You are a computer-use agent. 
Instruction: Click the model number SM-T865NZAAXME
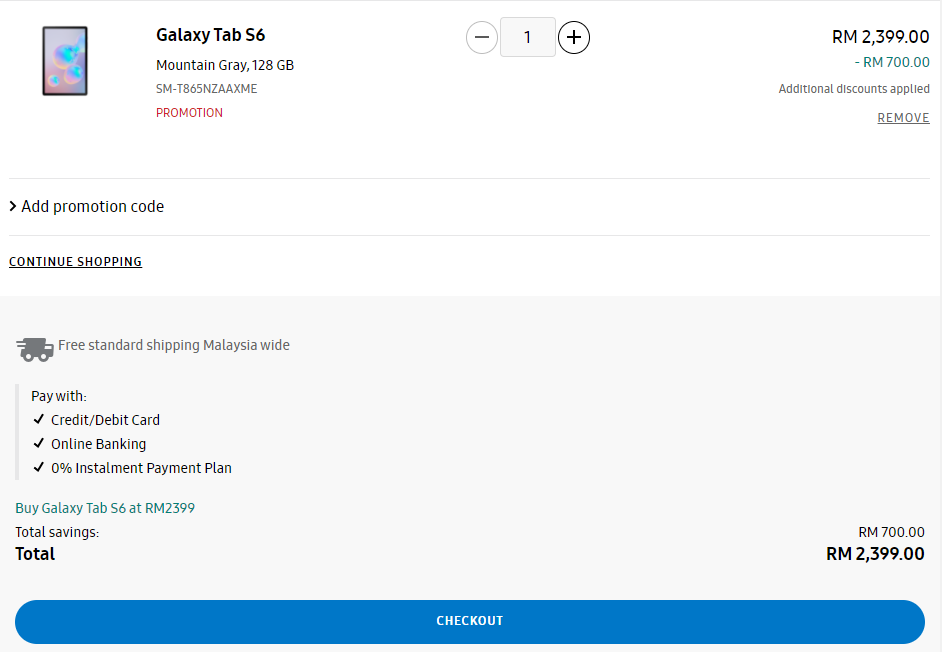(x=207, y=89)
